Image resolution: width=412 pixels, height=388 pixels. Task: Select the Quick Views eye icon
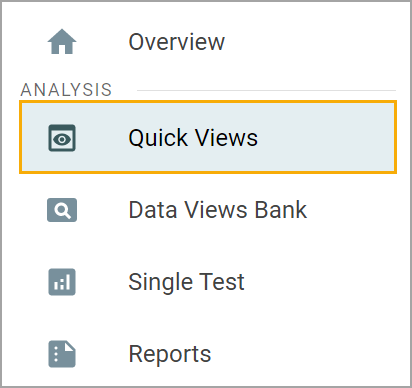point(62,138)
